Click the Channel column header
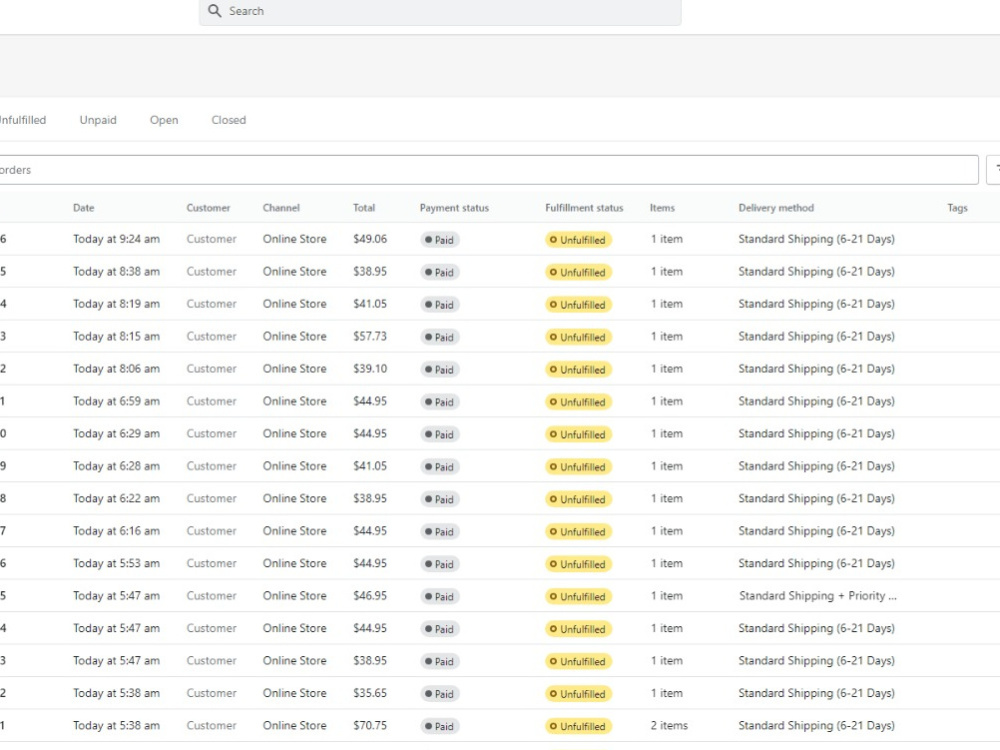Screen dimensions: 1000x750 point(281,208)
